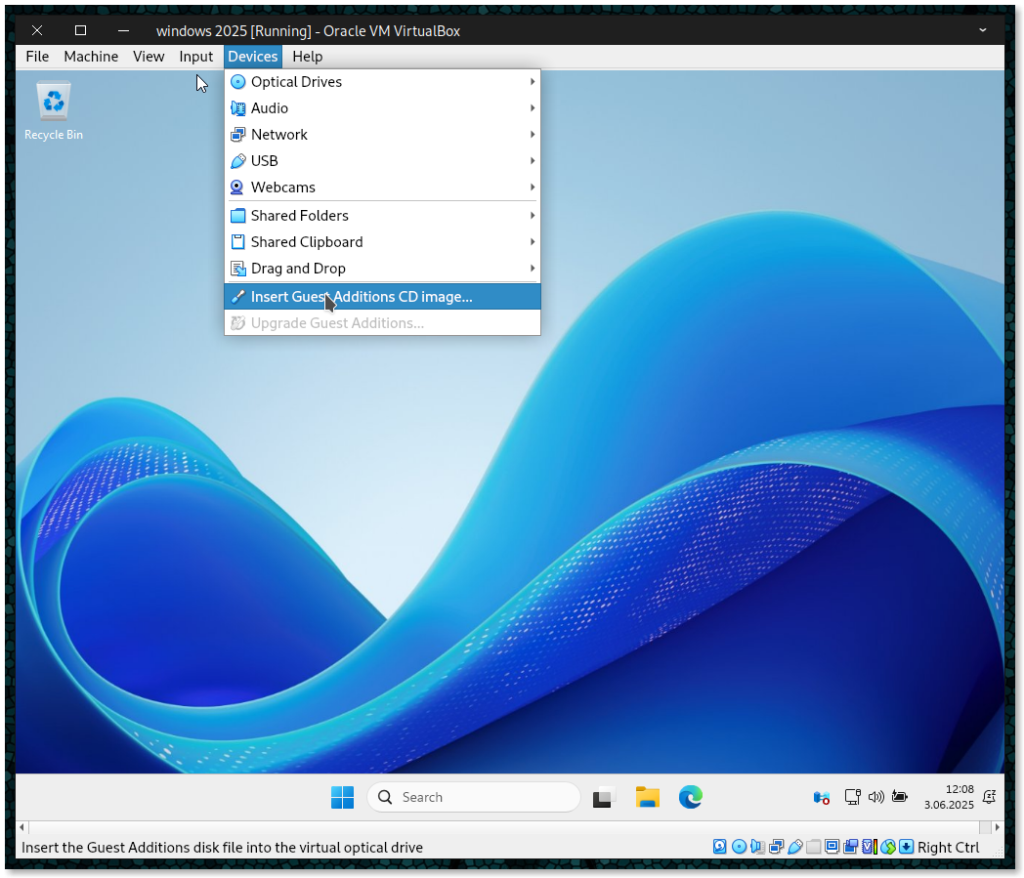Click the shared folders status bar indicator

point(814,847)
